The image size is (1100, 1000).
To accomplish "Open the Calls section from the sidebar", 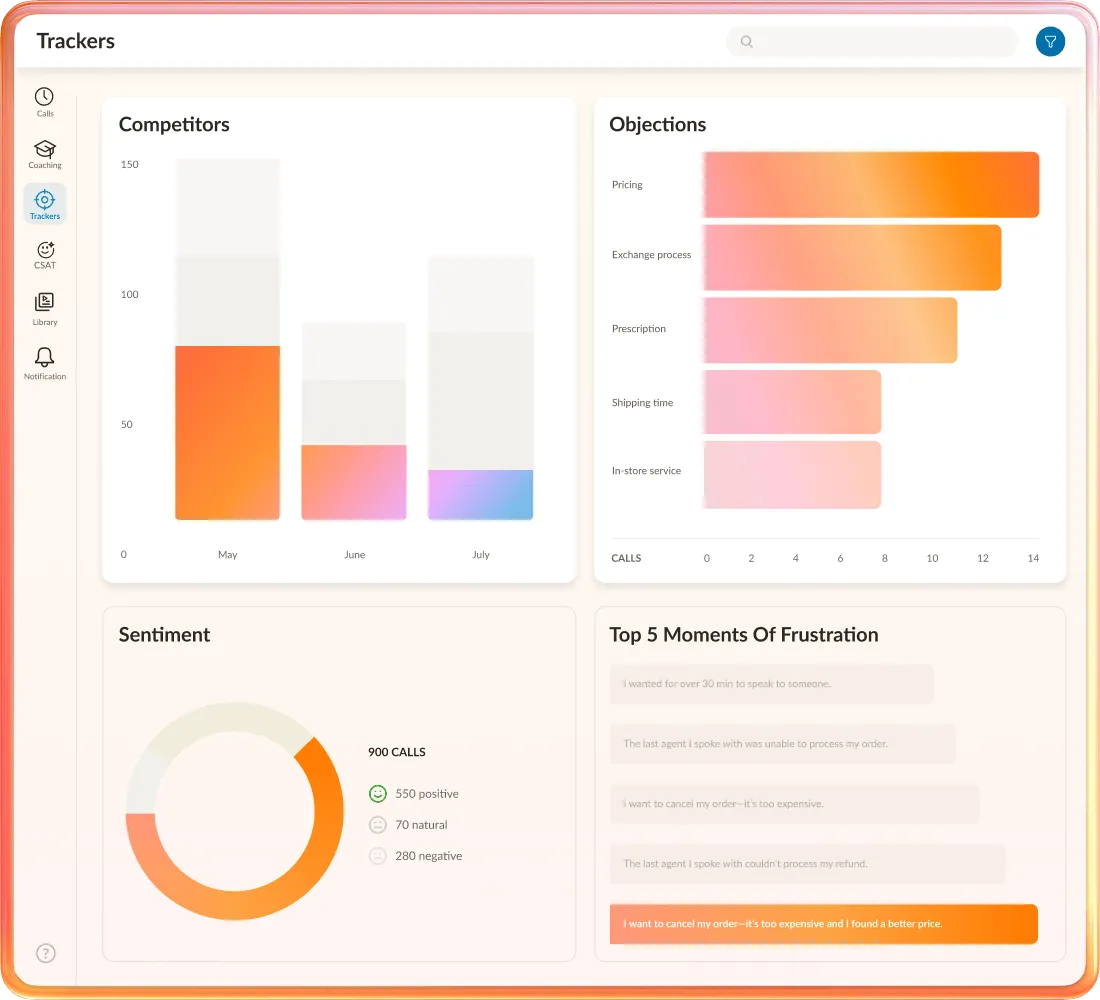I will 44,100.
